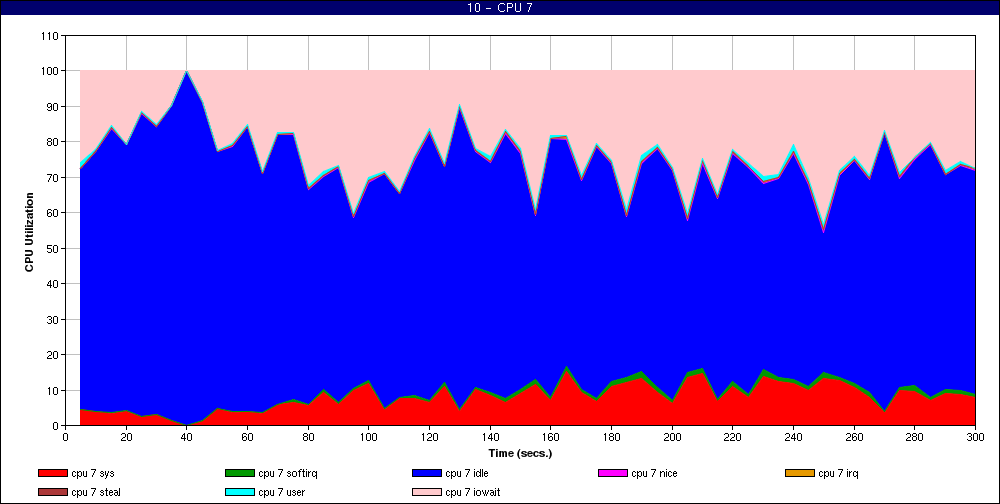The width and height of the screenshot is (1000, 504).
Task: Select the 'cpu 7 irq' legend label
Action: coord(839,473)
